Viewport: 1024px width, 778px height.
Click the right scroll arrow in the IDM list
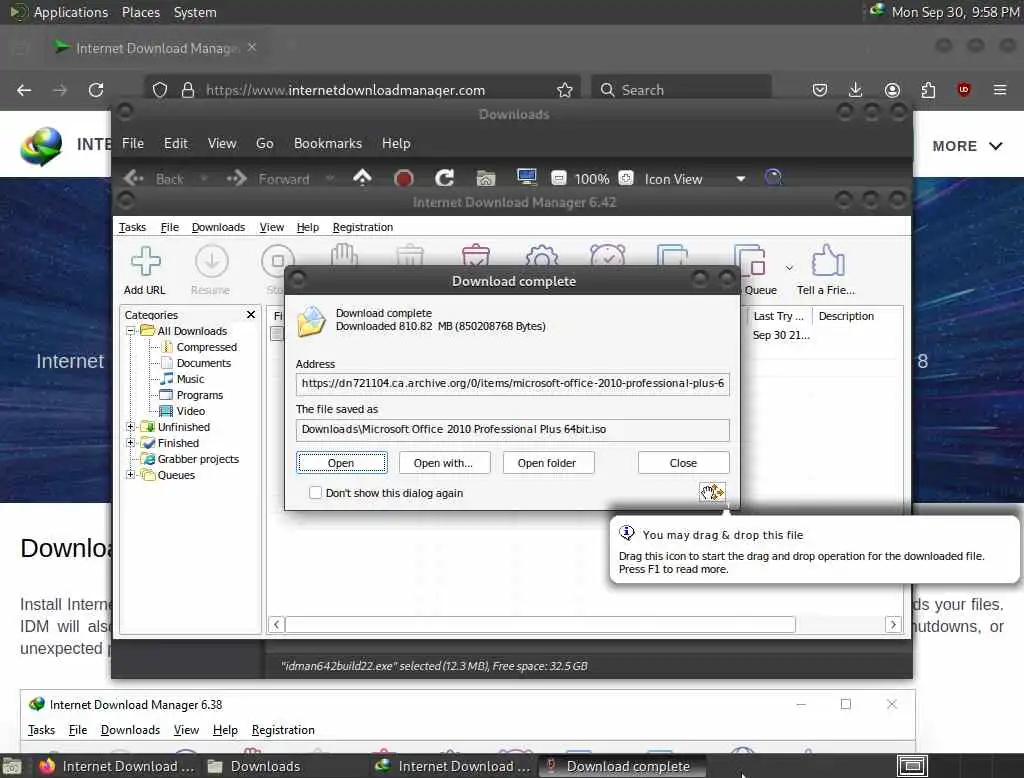click(x=893, y=624)
